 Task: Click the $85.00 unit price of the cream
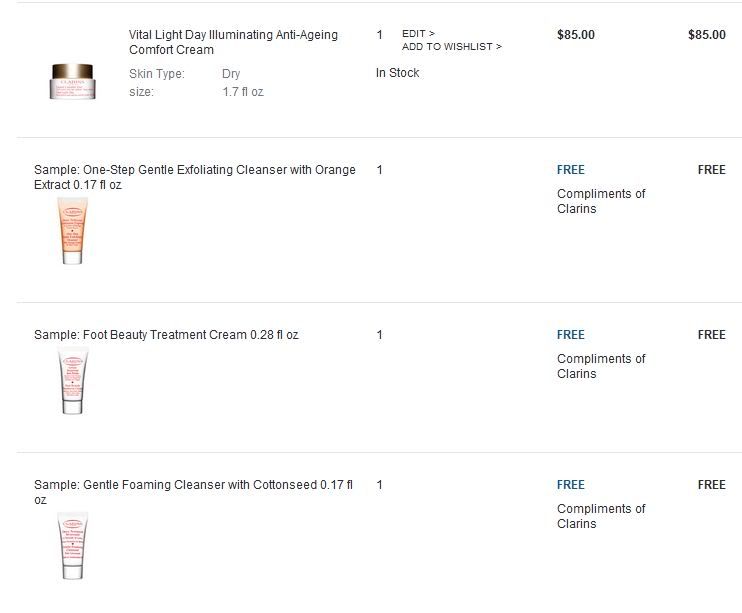point(575,35)
